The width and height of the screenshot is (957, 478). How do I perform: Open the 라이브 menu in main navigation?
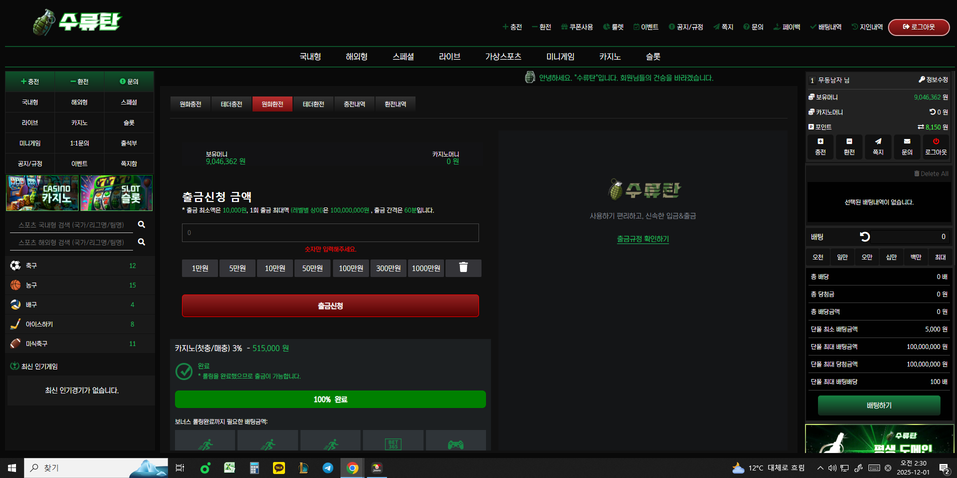[450, 57]
